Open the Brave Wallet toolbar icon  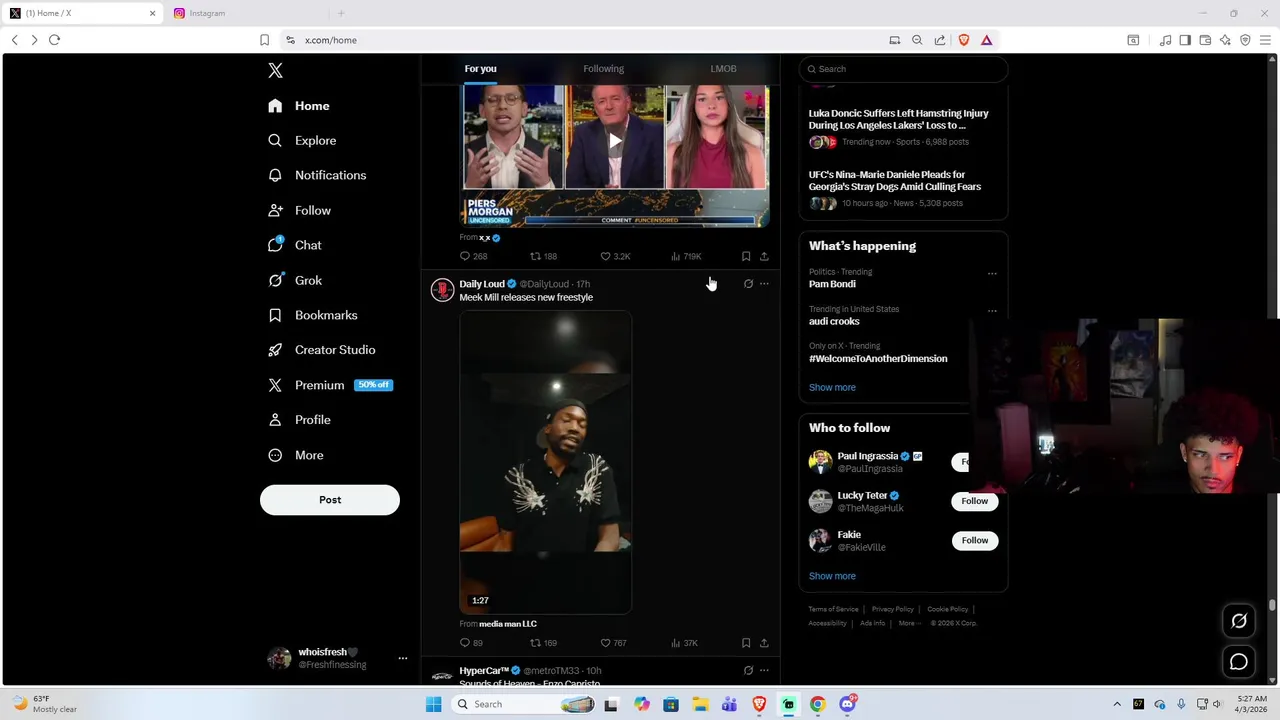pos(1205,40)
